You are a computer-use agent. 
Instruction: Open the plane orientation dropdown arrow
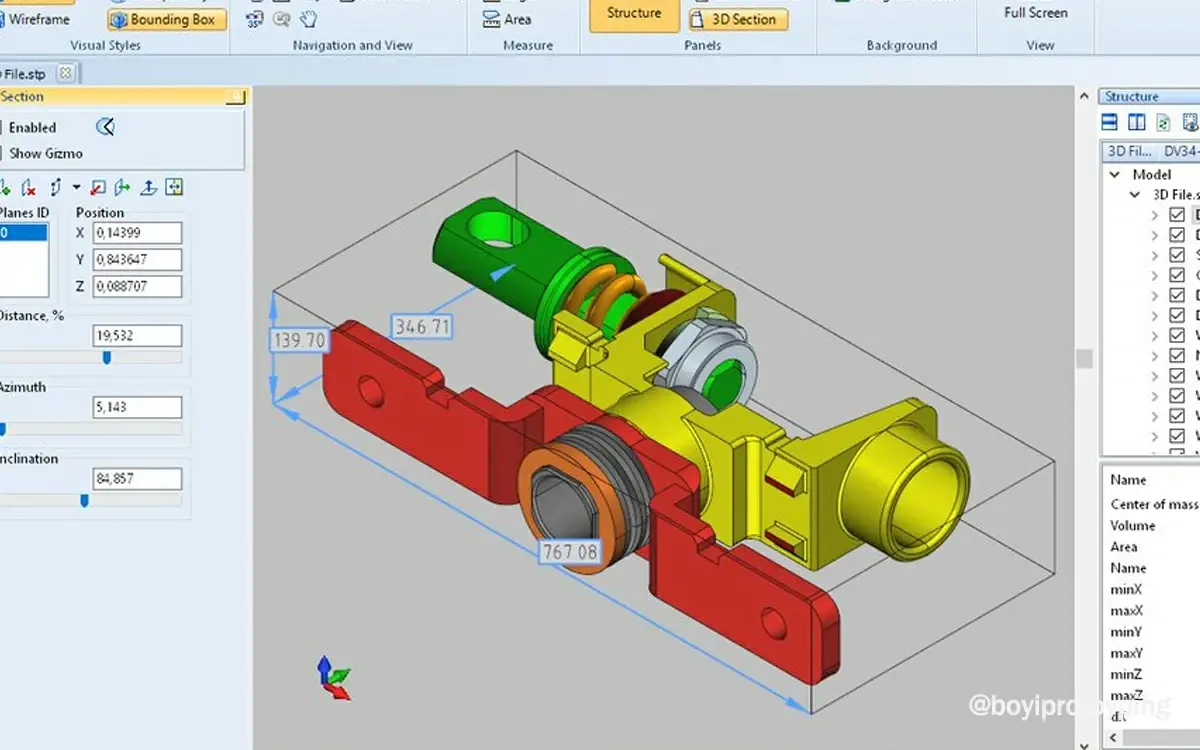pos(76,187)
